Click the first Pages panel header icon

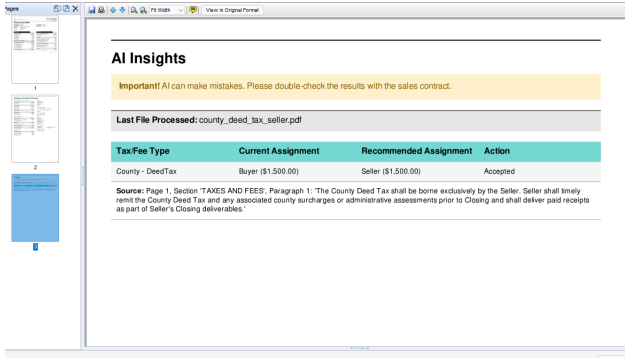(x=57, y=8)
